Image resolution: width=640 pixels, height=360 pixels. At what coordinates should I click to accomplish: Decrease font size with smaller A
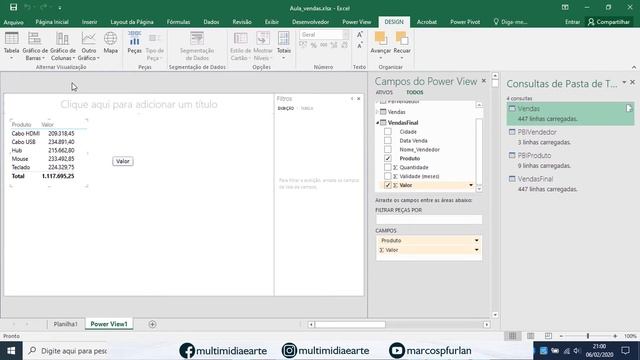(360, 45)
